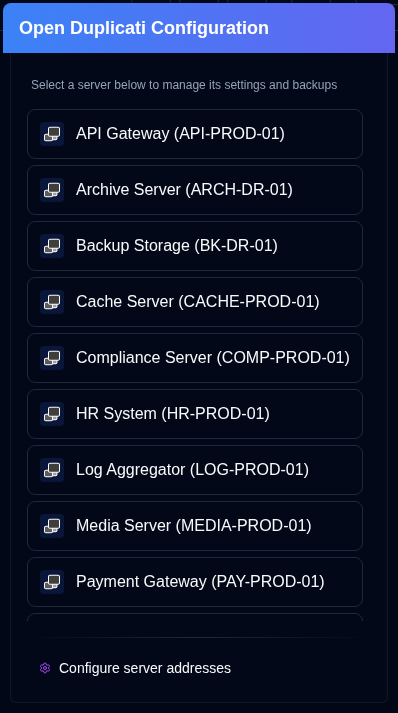Screen dimensions: 398x713
Task: Click the server icon beside Cache Server
Action: pos(52,301)
